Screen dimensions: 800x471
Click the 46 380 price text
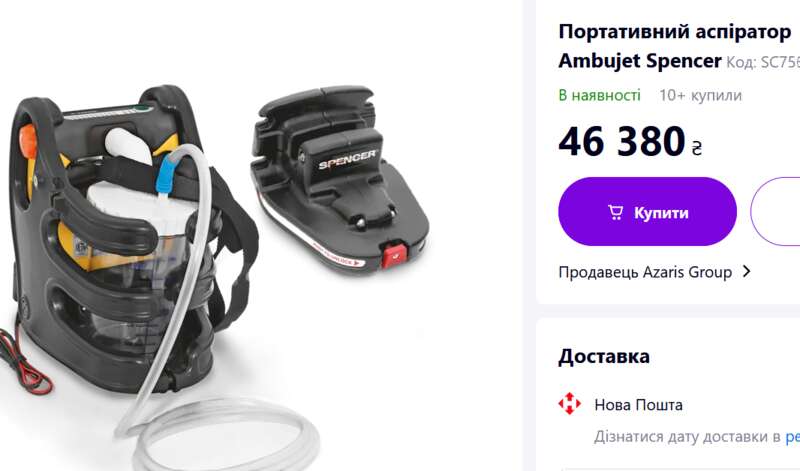pyautogui.click(x=621, y=141)
